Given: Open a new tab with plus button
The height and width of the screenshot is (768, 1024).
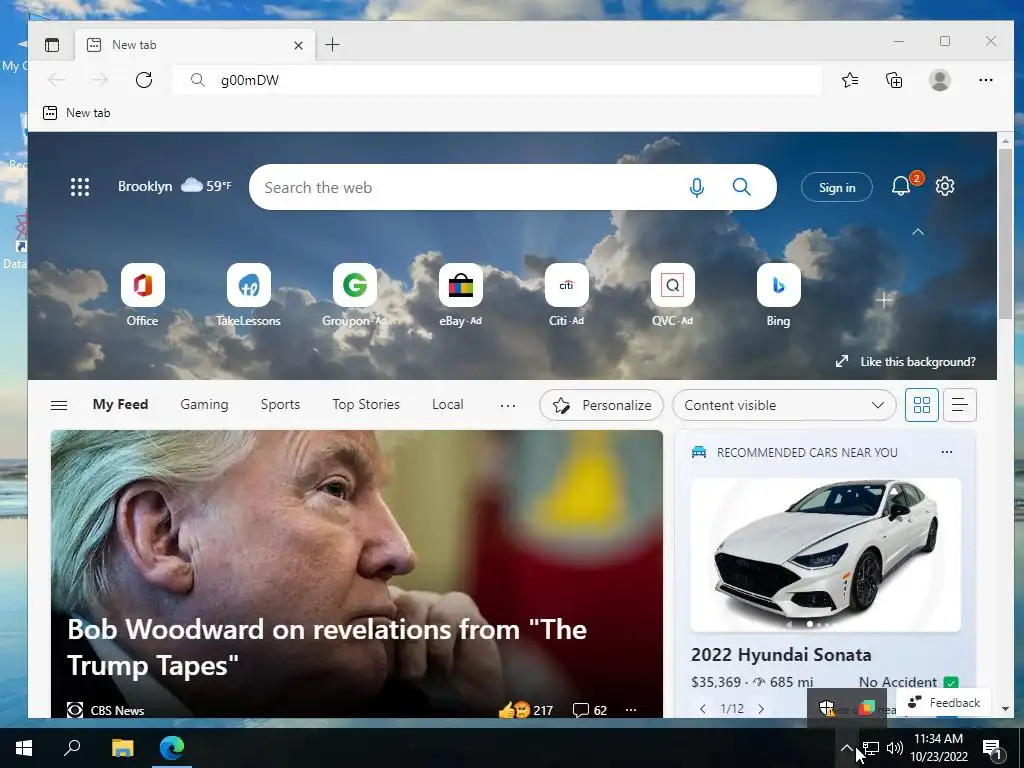Looking at the screenshot, I should coord(332,44).
